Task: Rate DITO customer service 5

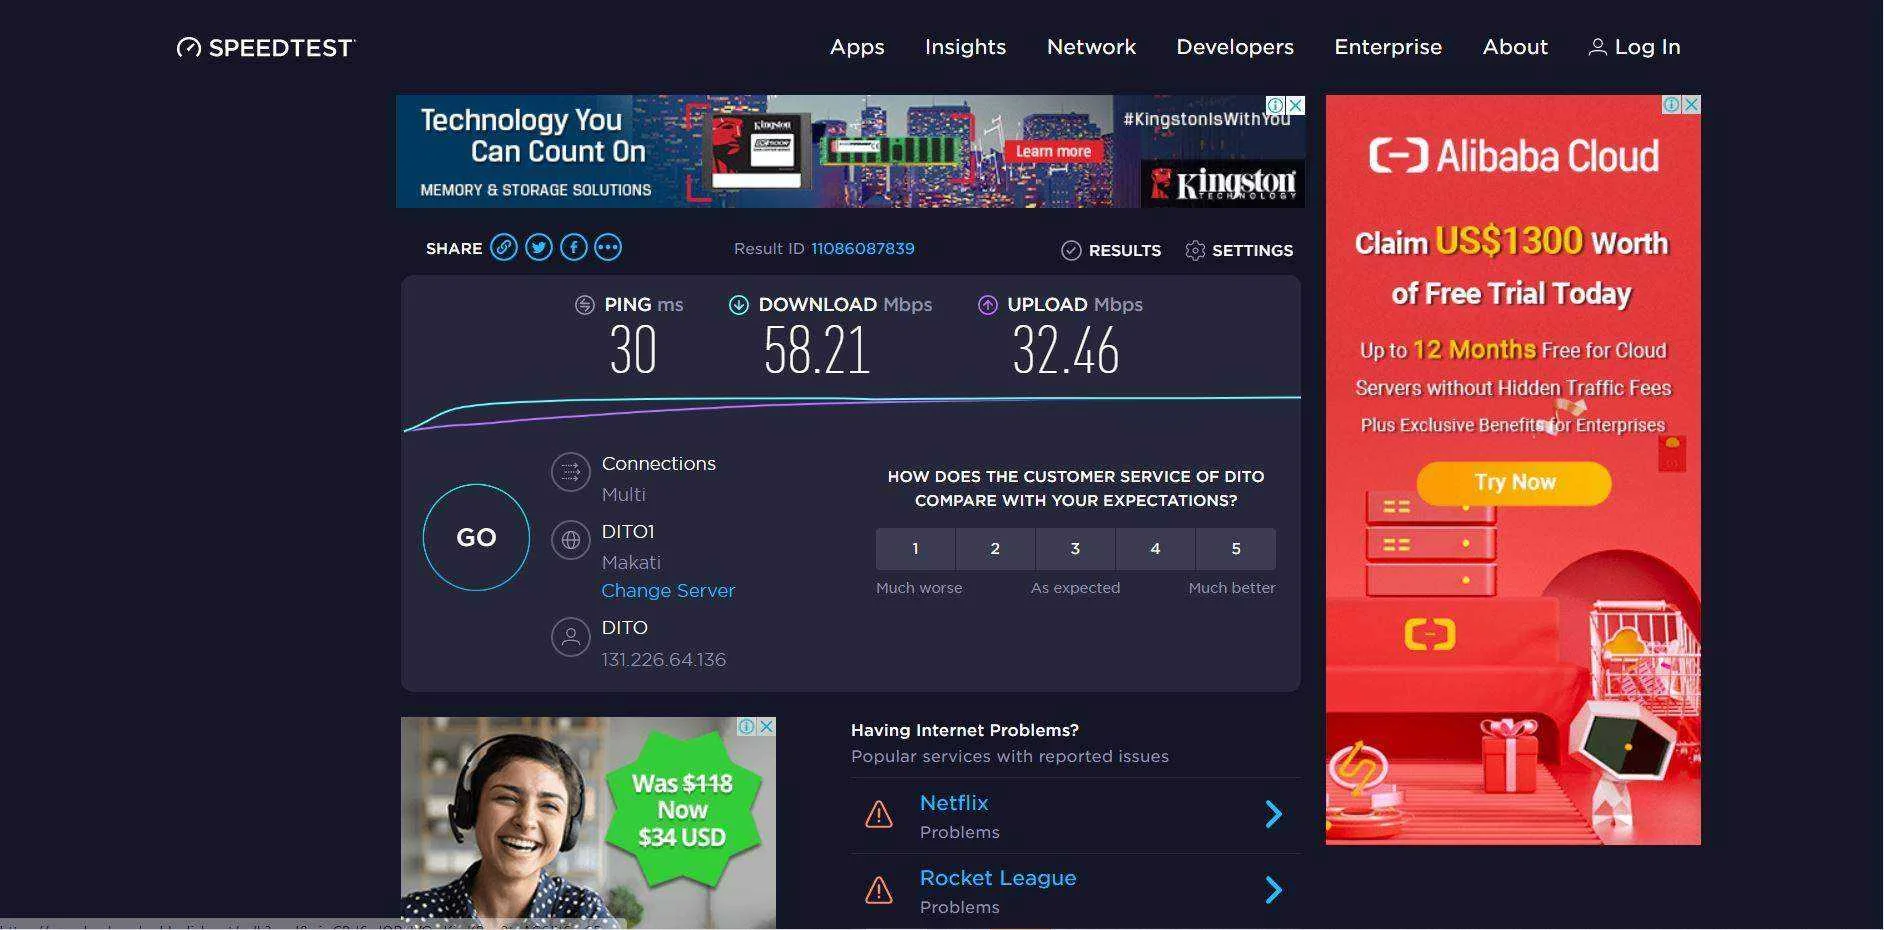Action: click(x=1236, y=549)
